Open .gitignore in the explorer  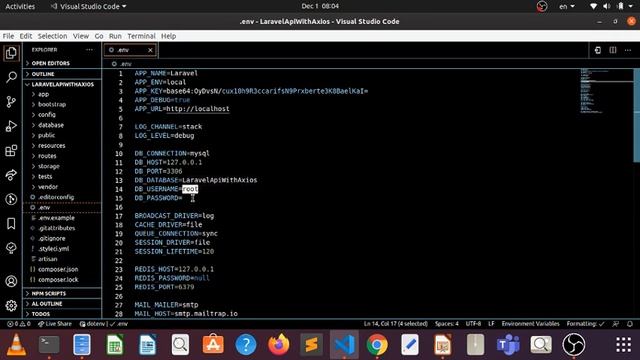[x=62, y=238]
